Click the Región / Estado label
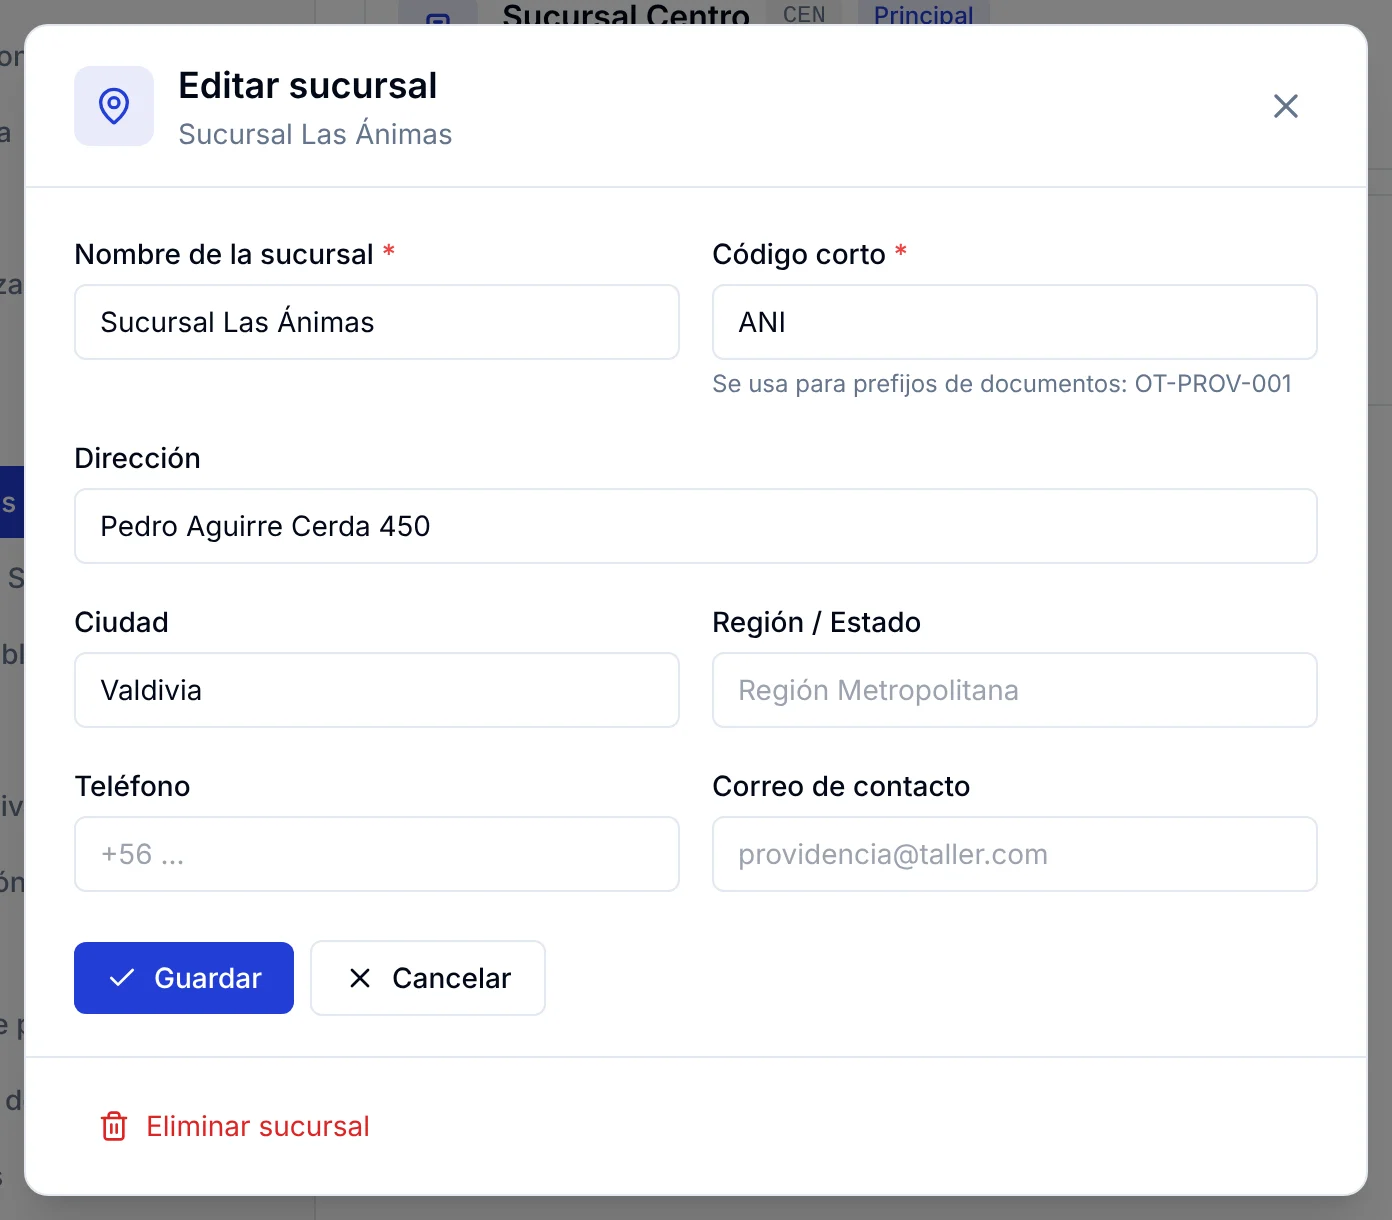This screenshot has width=1392, height=1220. pyautogui.click(x=816, y=622)
